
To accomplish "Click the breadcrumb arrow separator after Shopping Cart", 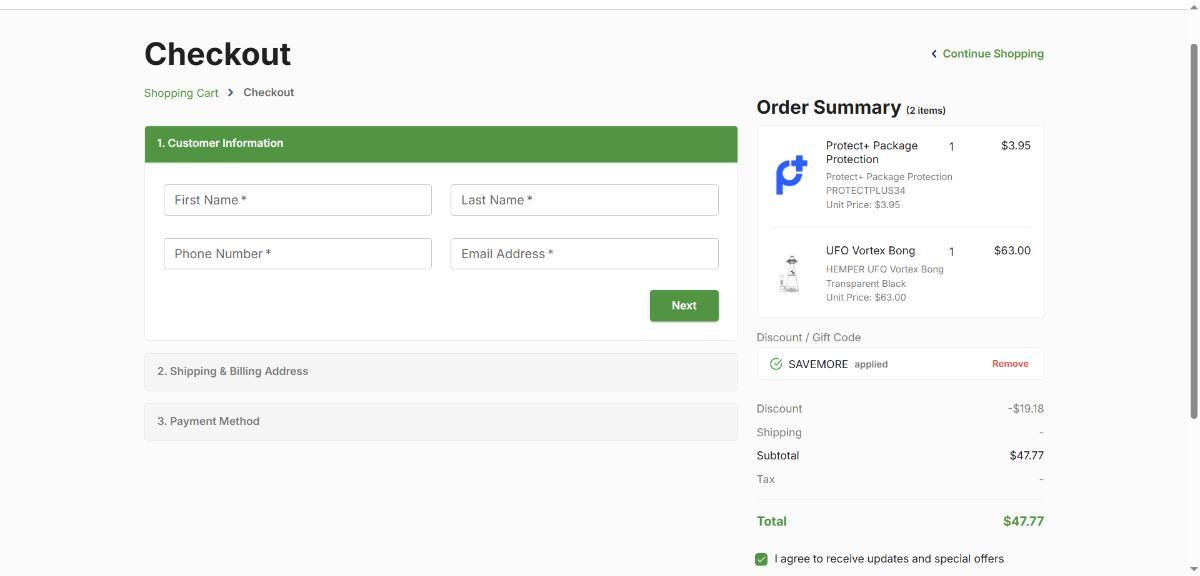I will [231, 93].
